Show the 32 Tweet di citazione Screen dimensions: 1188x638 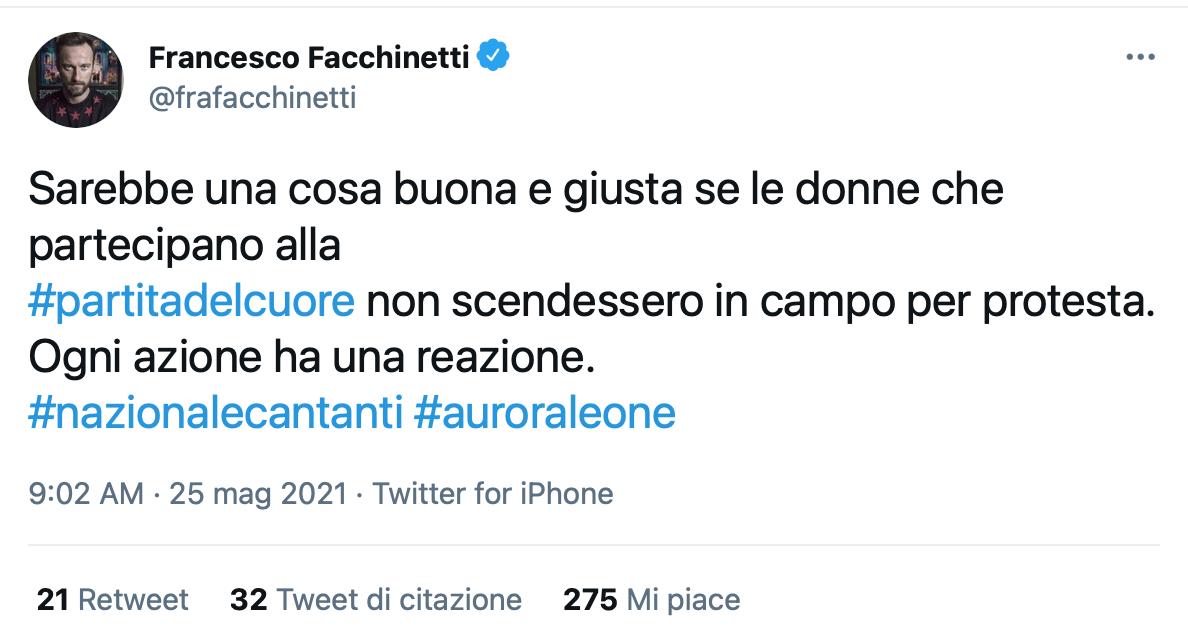[x=376, y=599]
